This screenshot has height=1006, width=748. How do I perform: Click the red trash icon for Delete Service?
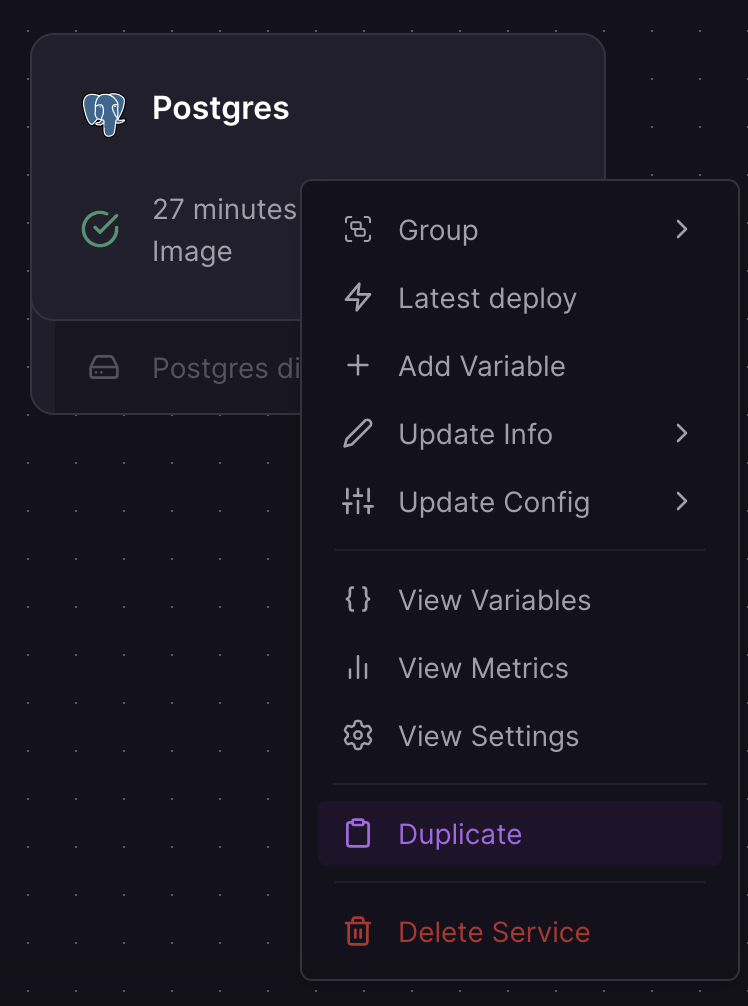coord(358,931)
